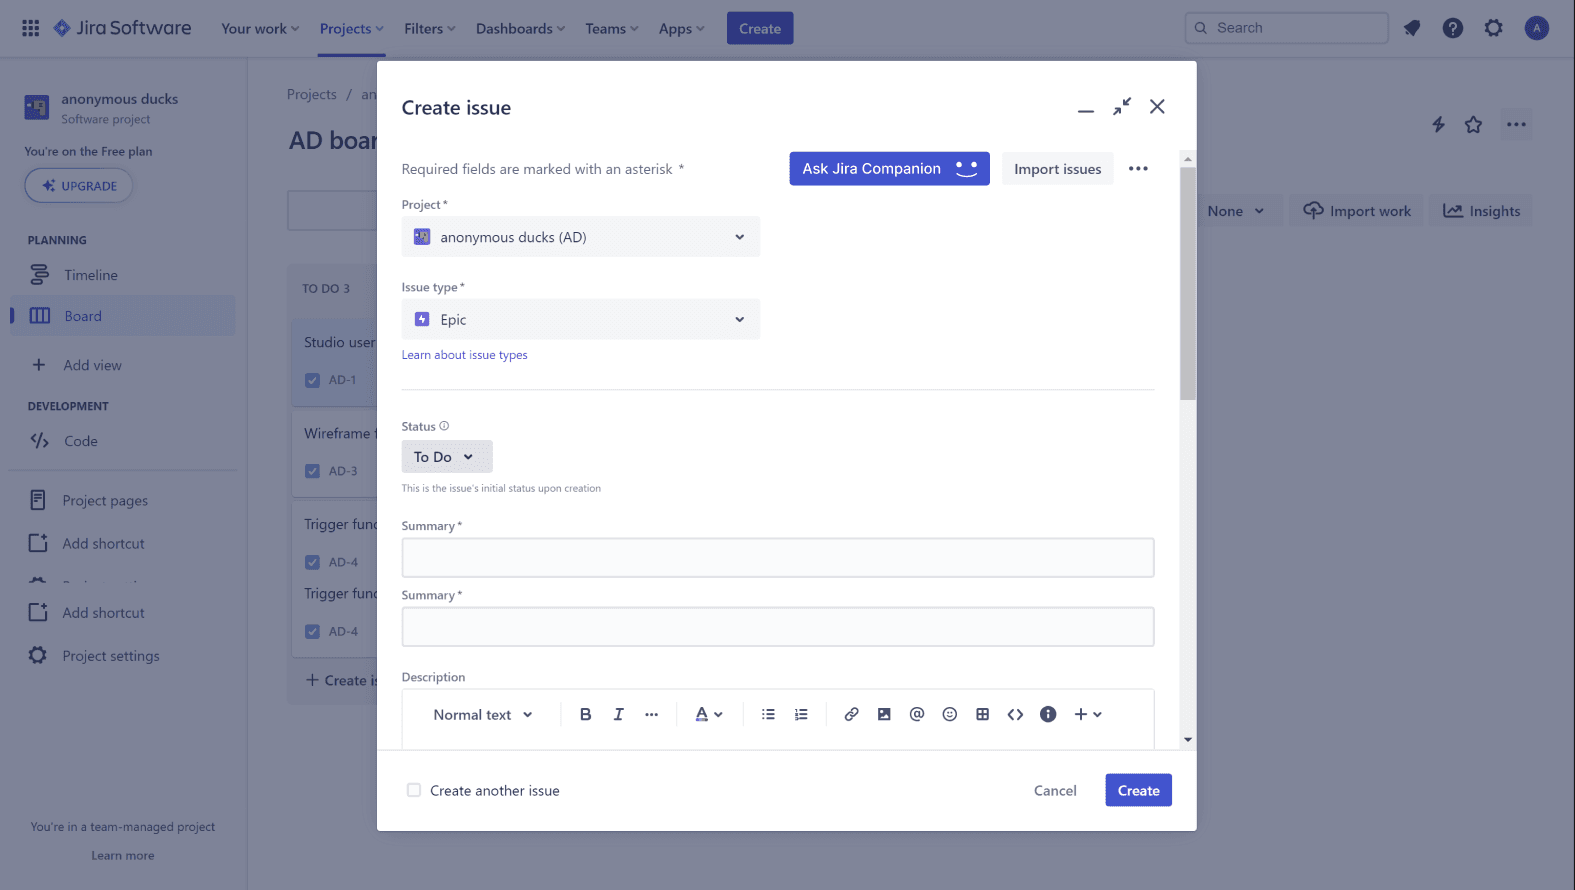Click the Create button in the top navigation

click(760, 29)
